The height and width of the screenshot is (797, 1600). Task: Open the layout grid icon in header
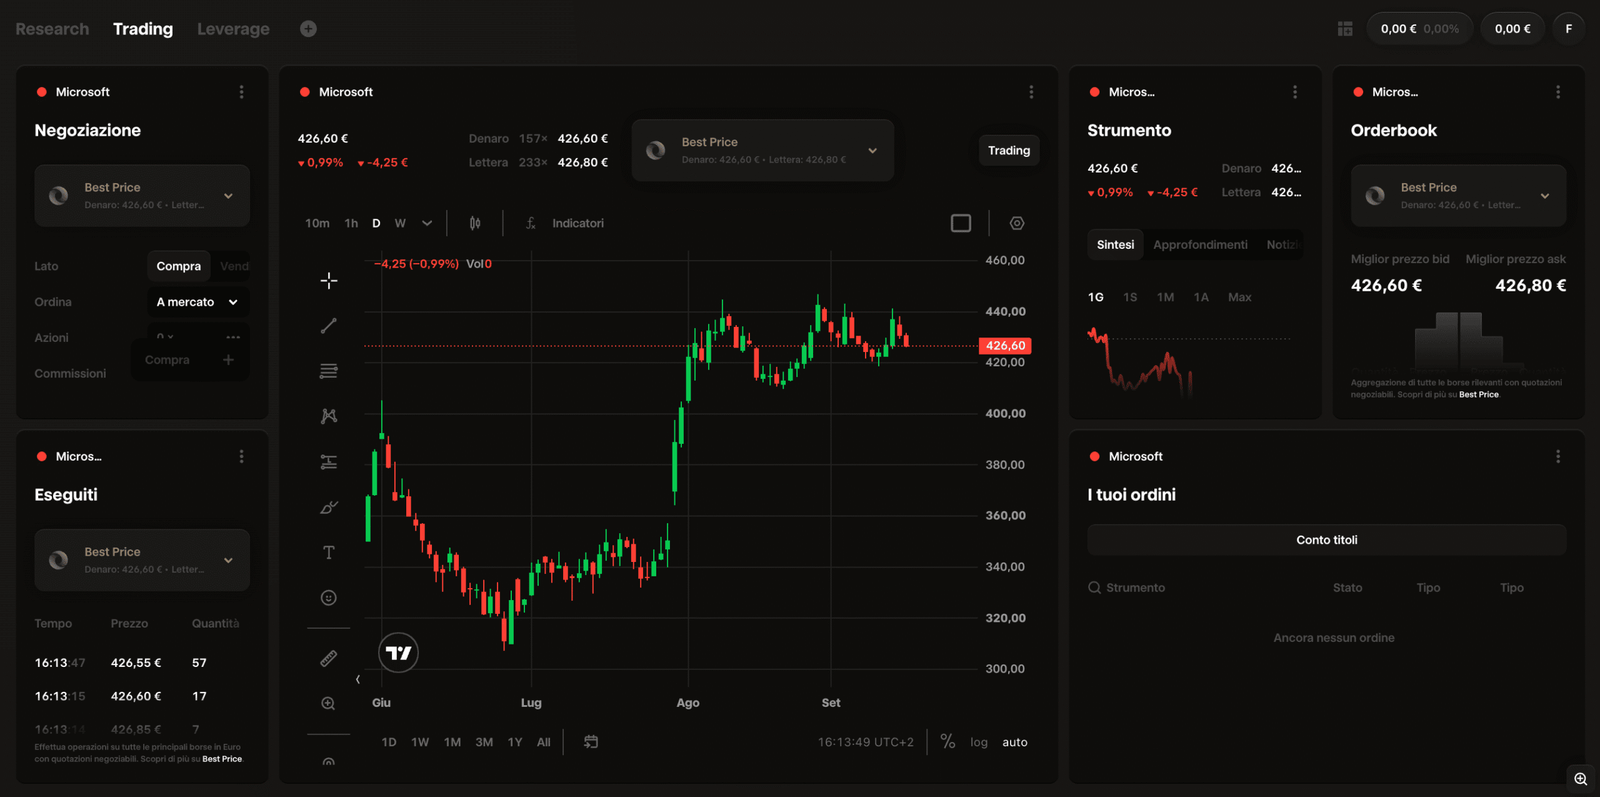pos(1345,29)
